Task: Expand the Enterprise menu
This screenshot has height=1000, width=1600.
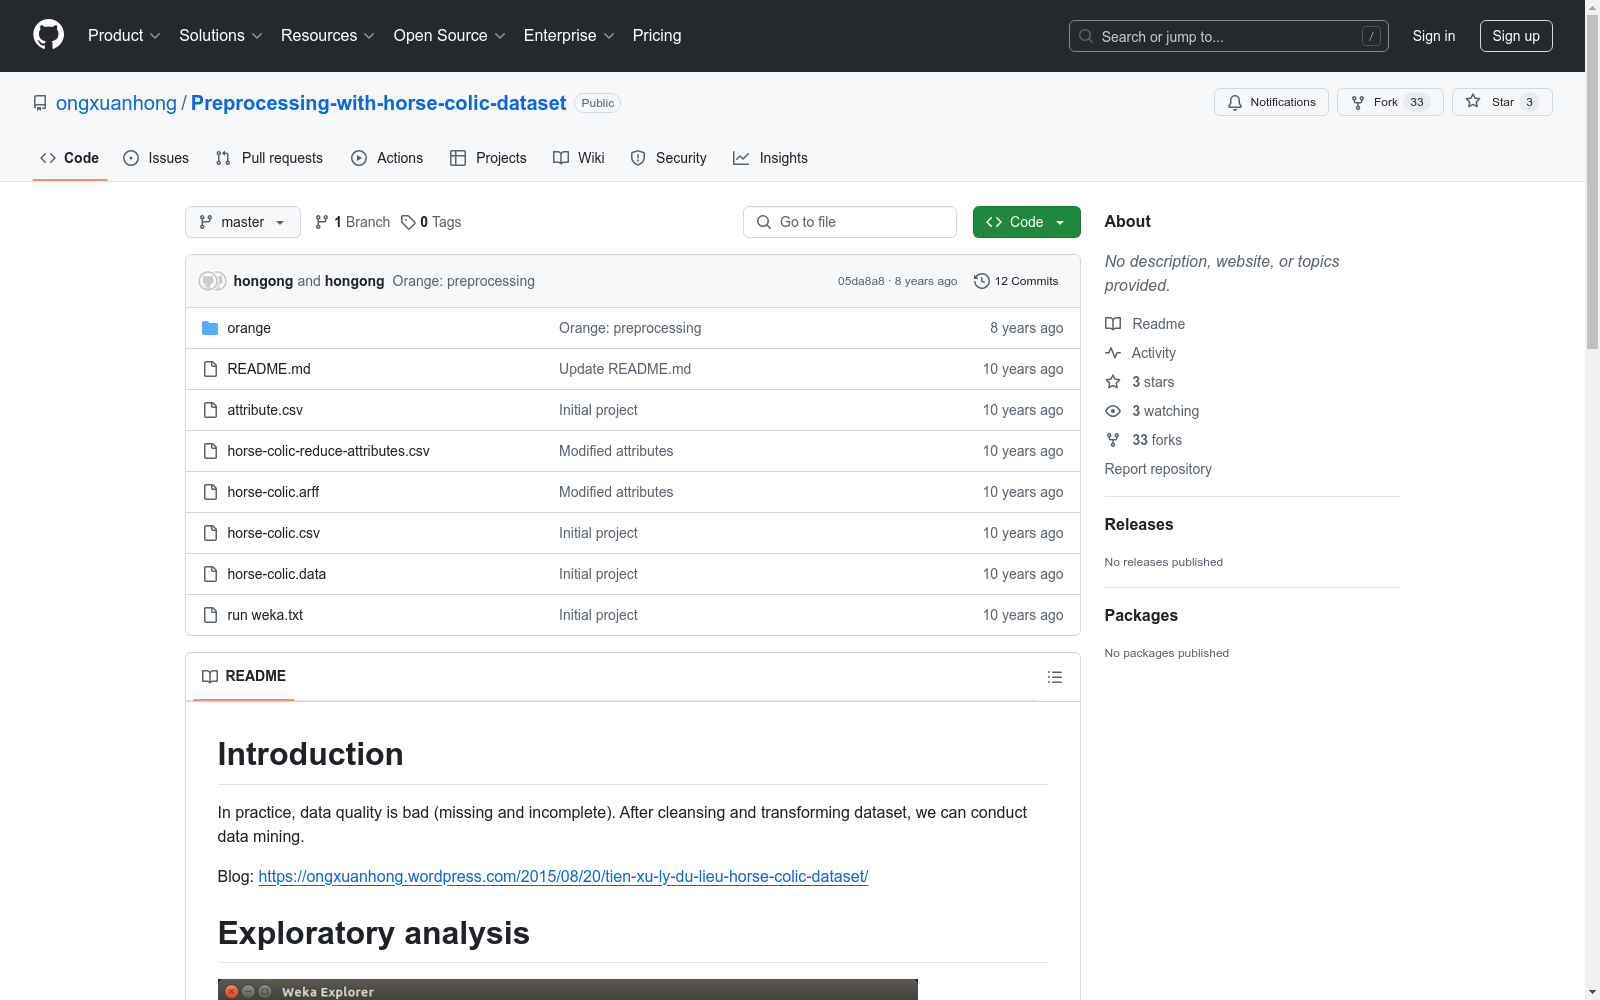Action: (x=569, y=35)
